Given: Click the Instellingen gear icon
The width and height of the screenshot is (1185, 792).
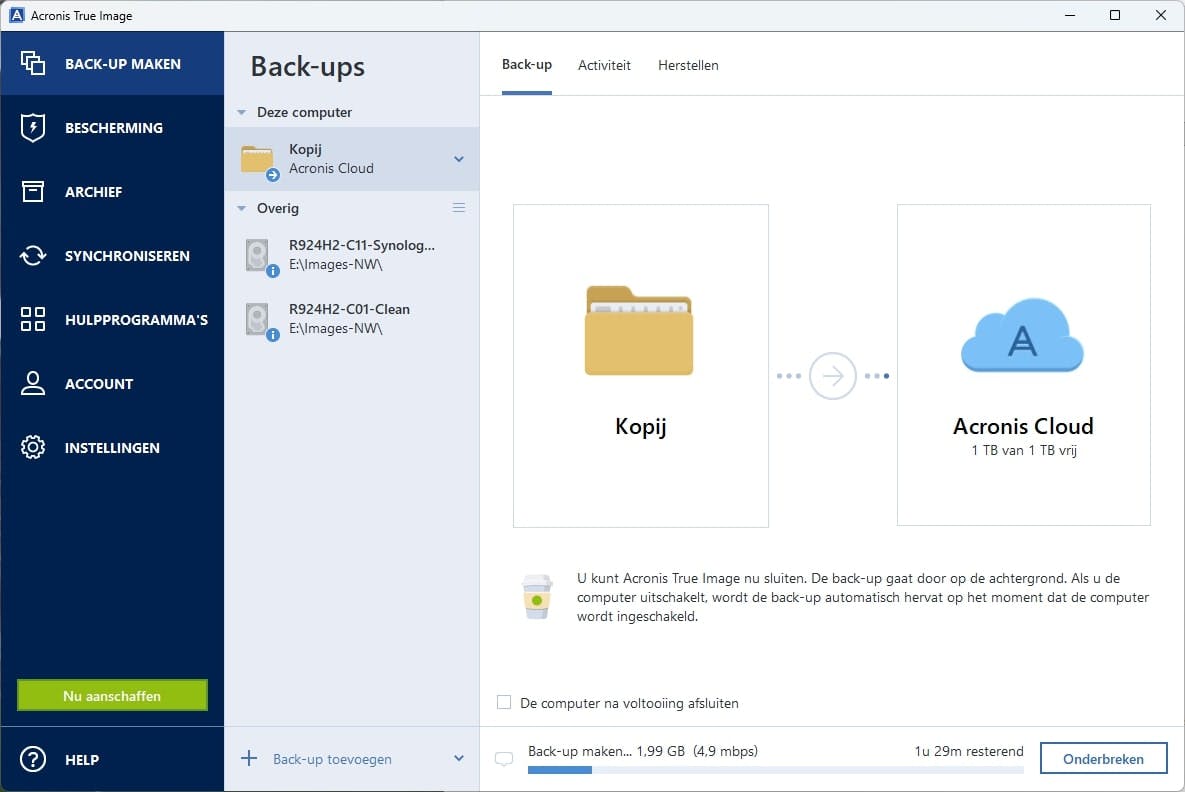Looking at the screenshot, I should tap(32, 447).
